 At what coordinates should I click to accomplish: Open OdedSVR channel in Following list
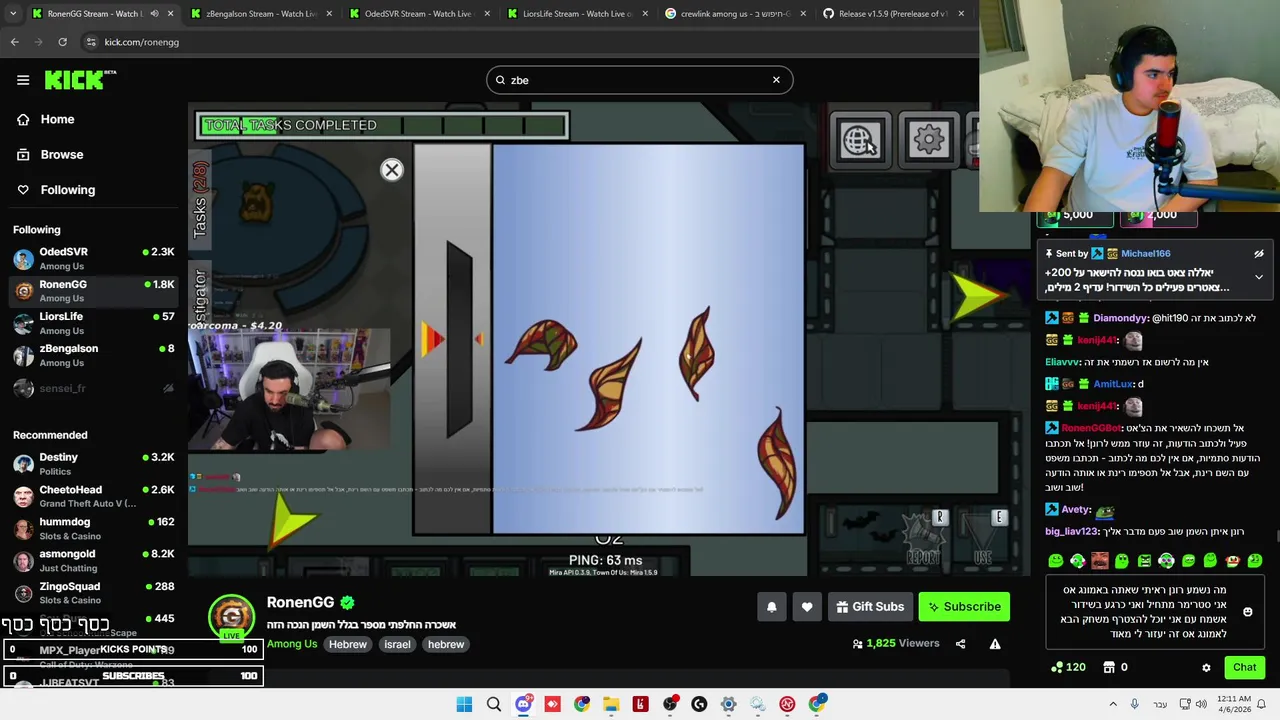tap(94, 259)
